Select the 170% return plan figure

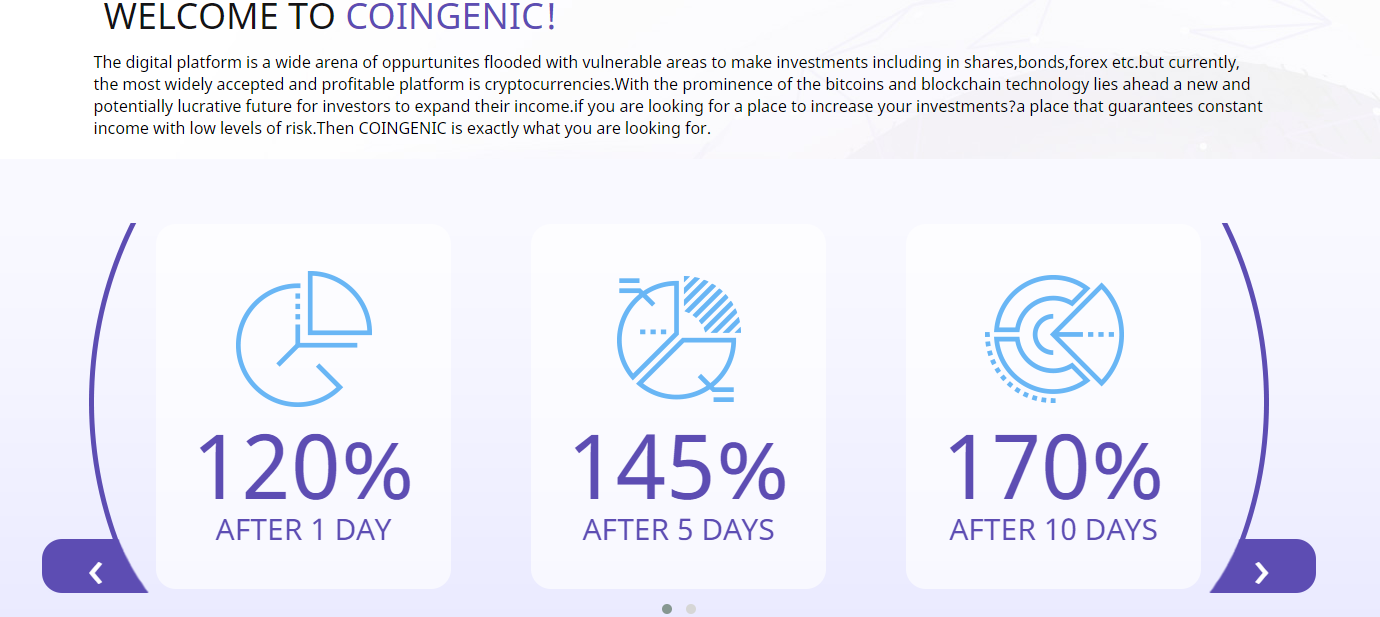[x=1054, y=468]
